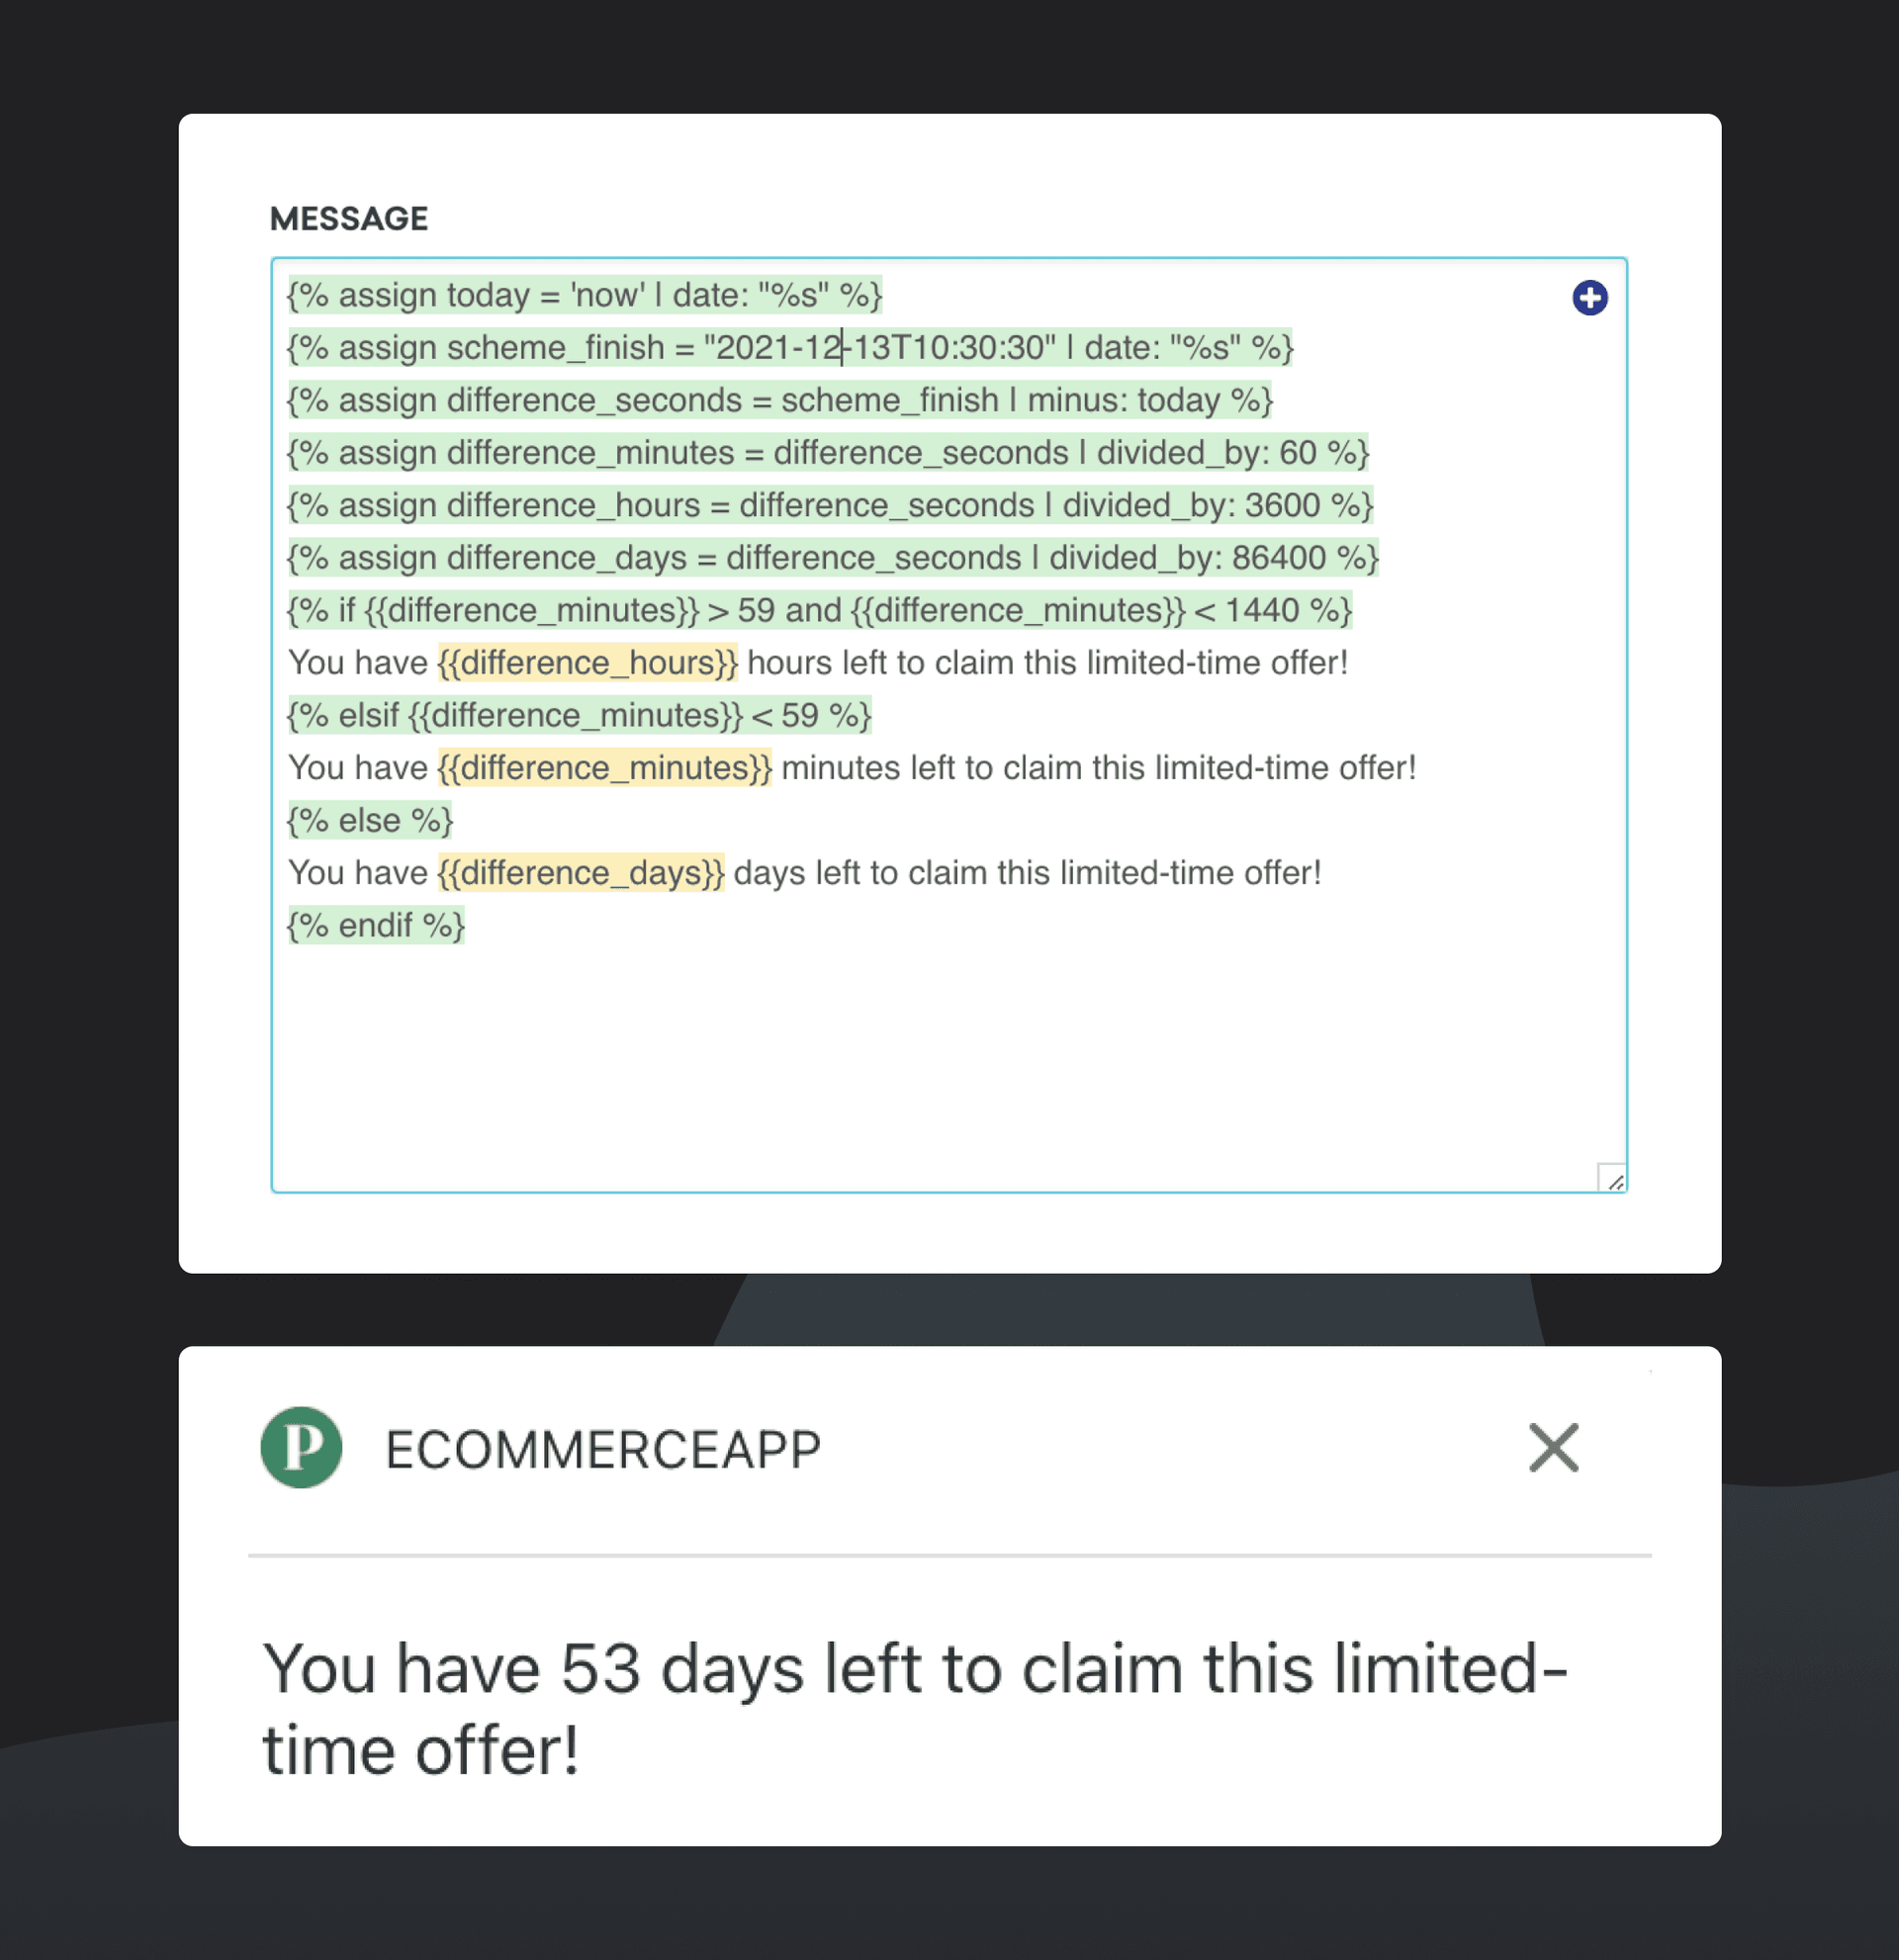Click the 'assign difference_seconds' line
This screenshot has width=1899, height=1960.
(780, 400)
